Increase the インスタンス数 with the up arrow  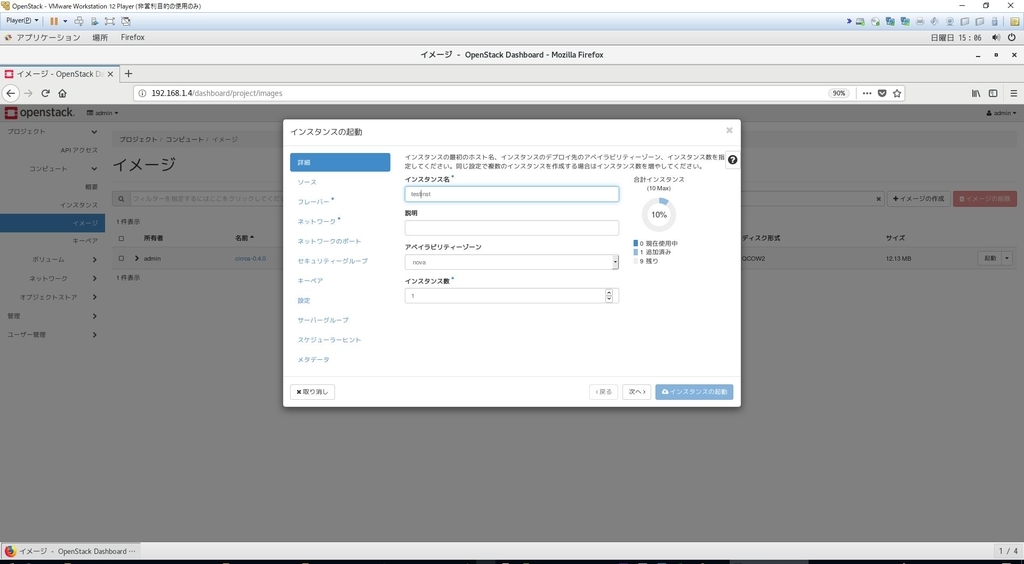[x=609, y=292]
